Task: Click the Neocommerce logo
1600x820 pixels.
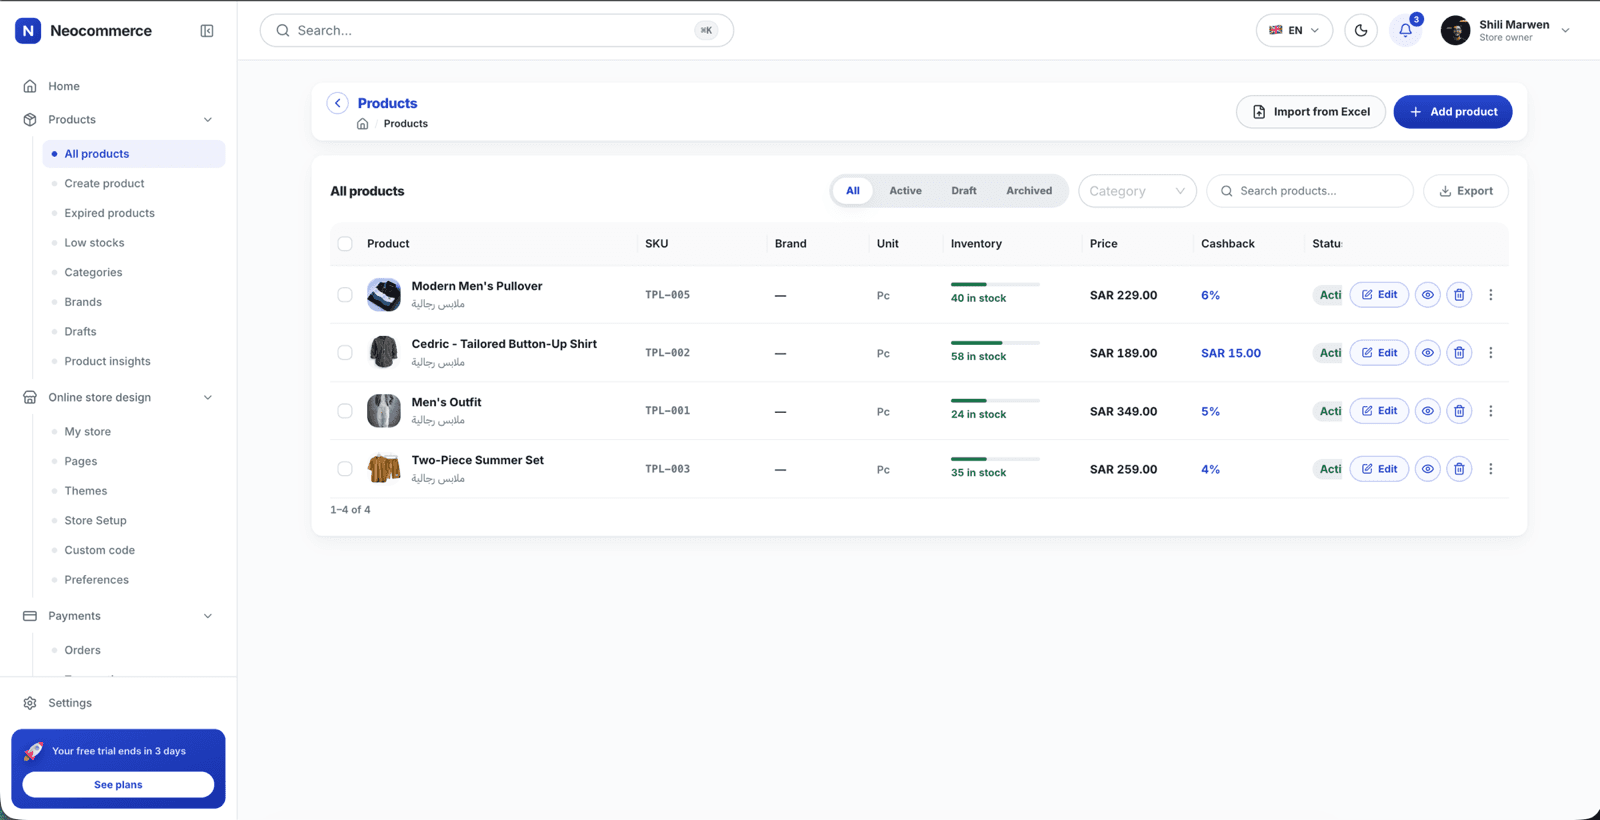Action: tap(28, 31)
